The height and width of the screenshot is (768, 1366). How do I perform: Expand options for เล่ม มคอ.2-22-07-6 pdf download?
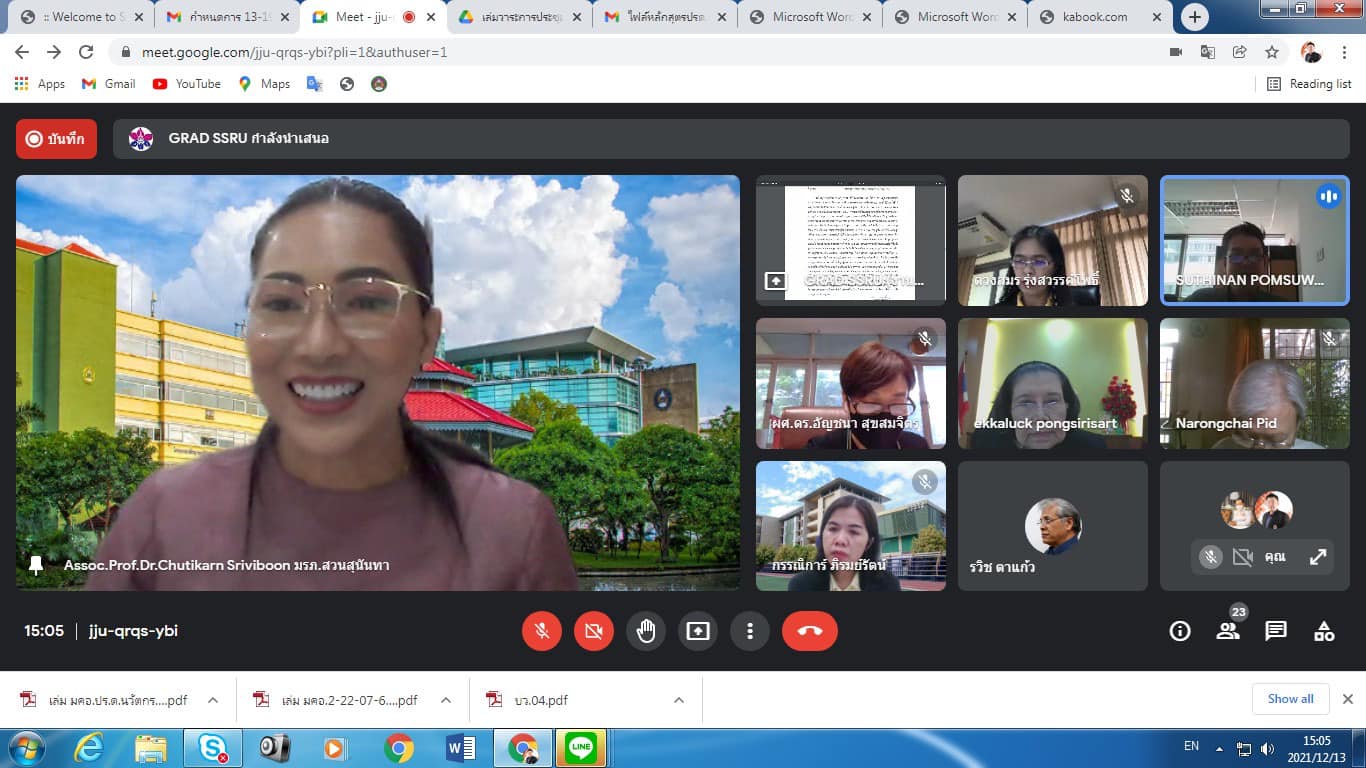[x=446, y=700]
